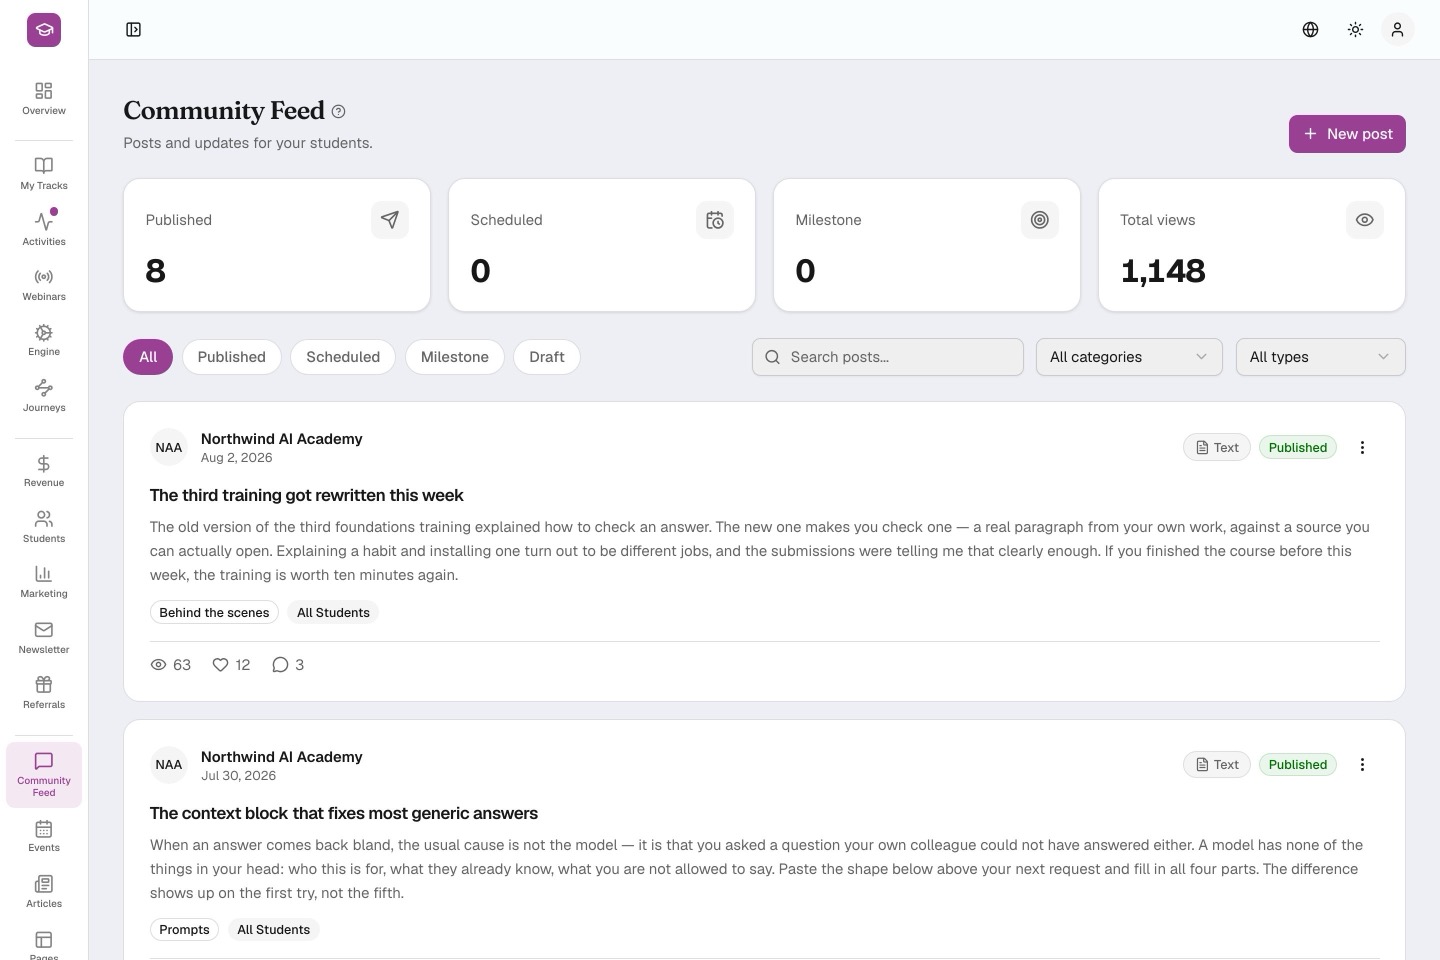Open the user profile icon

(1397, 30)
